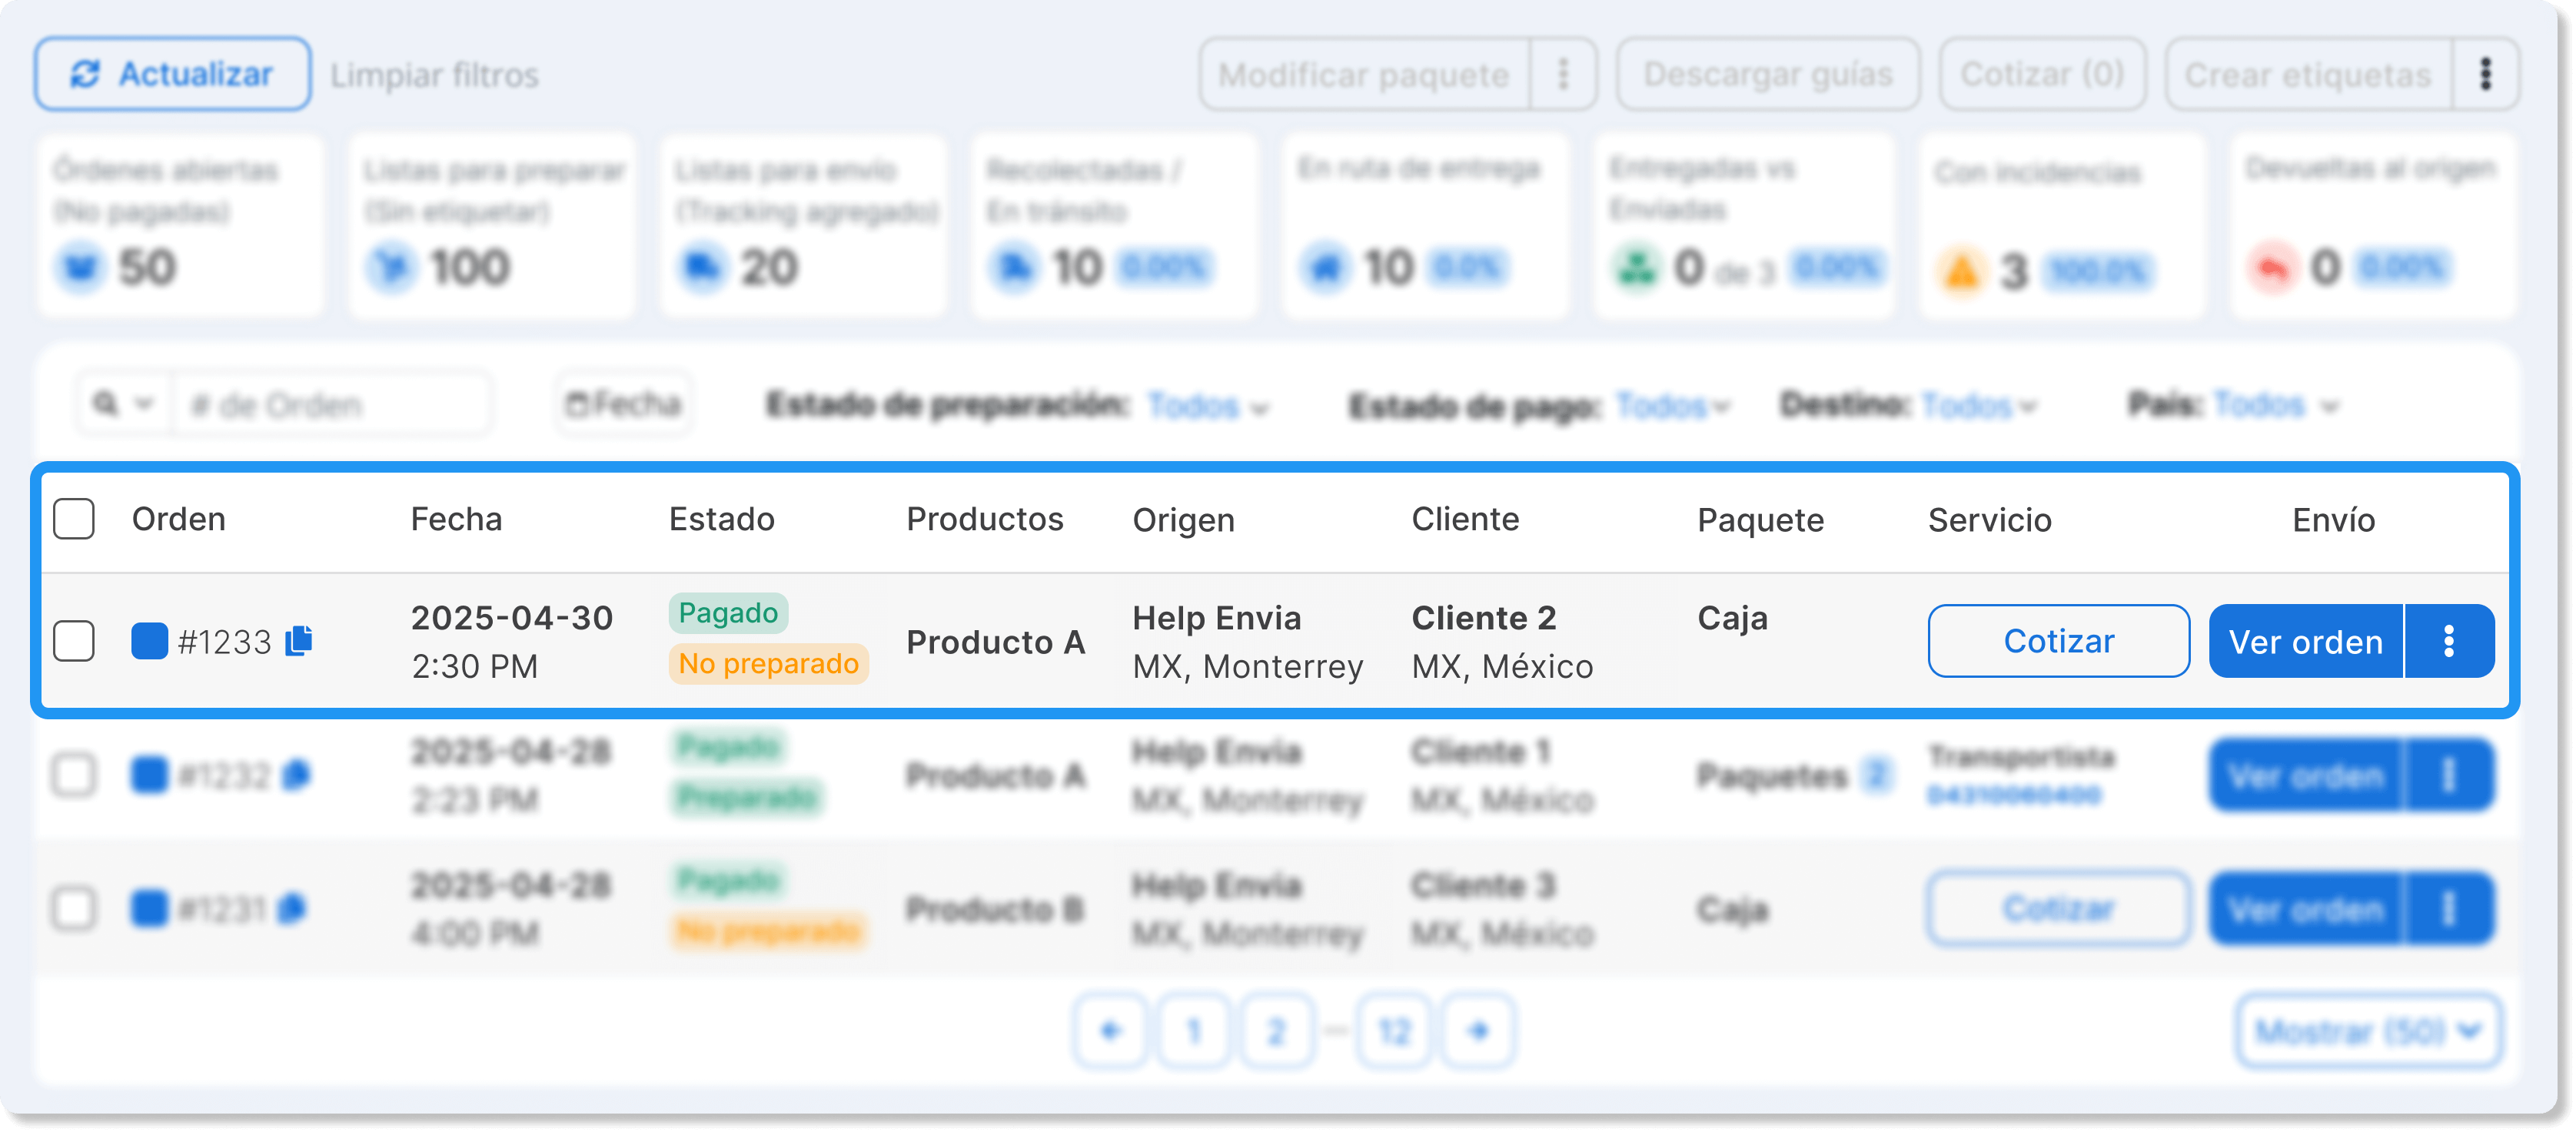The height and width of the screenshot is (1132, 2576).
Task: Toggle the select-all checkbox in the table header
Action: click(74, 519)
